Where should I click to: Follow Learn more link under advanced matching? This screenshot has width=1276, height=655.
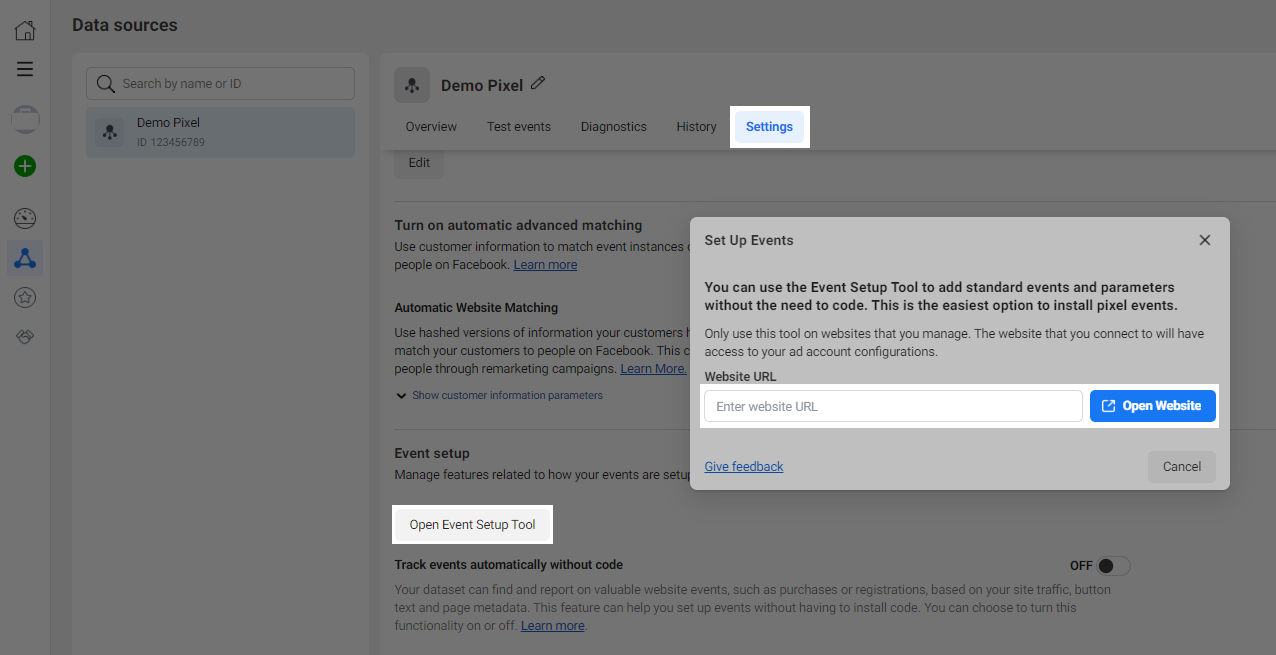point(545,265)
